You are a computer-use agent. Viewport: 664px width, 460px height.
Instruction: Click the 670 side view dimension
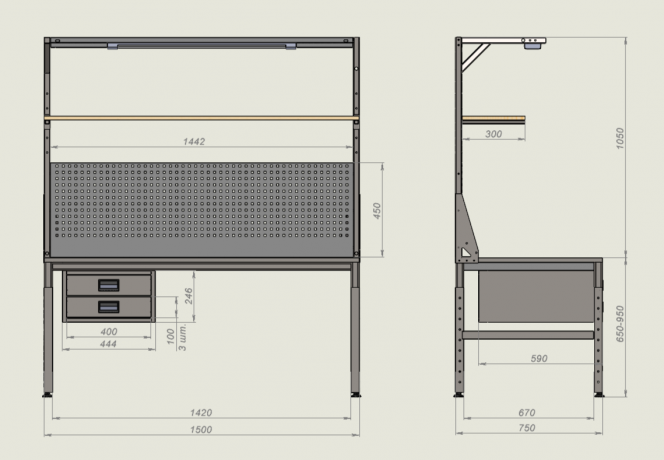pyautogui.click(x=527, y=413)
